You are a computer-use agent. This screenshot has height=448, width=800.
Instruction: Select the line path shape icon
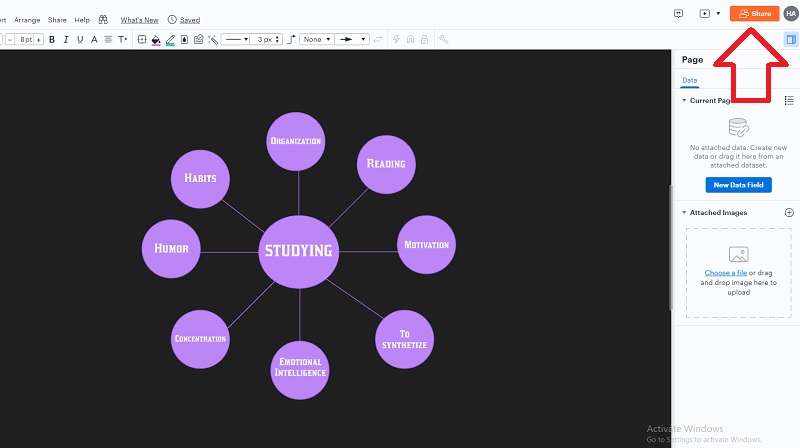[x=291, y=39]
